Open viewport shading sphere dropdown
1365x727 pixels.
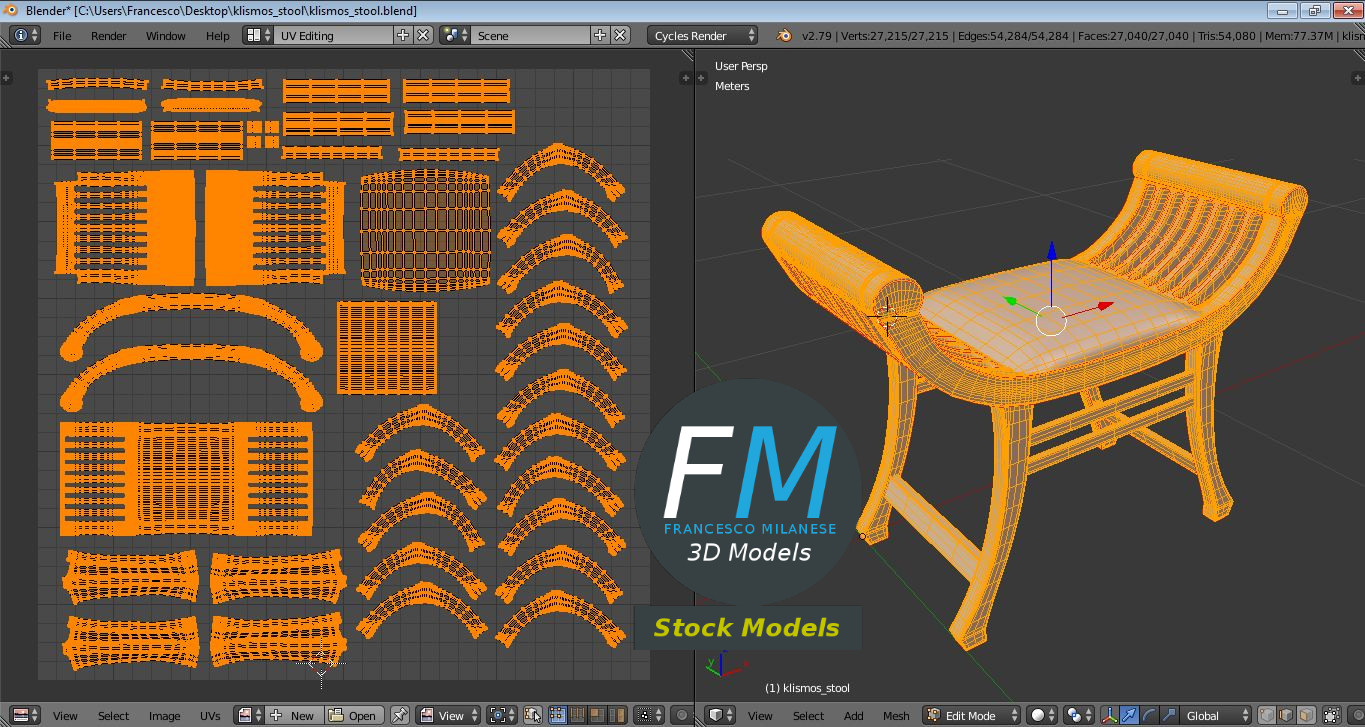pos(1043,715)
